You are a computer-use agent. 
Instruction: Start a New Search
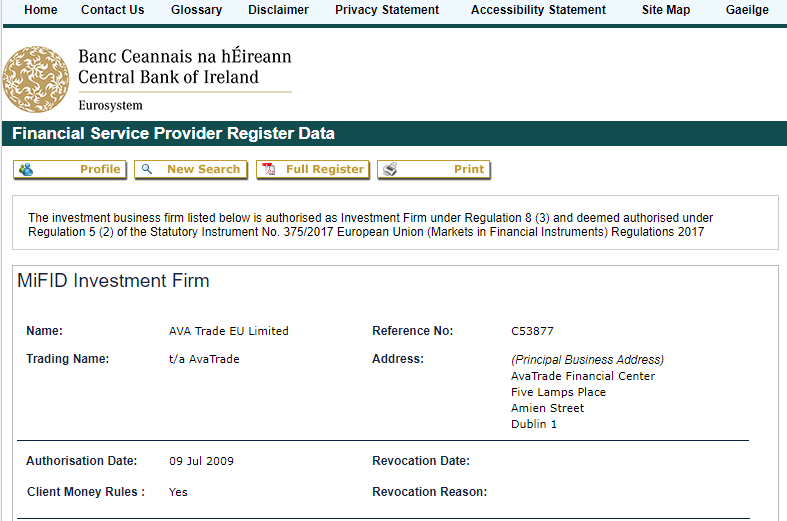click(203, 170)
